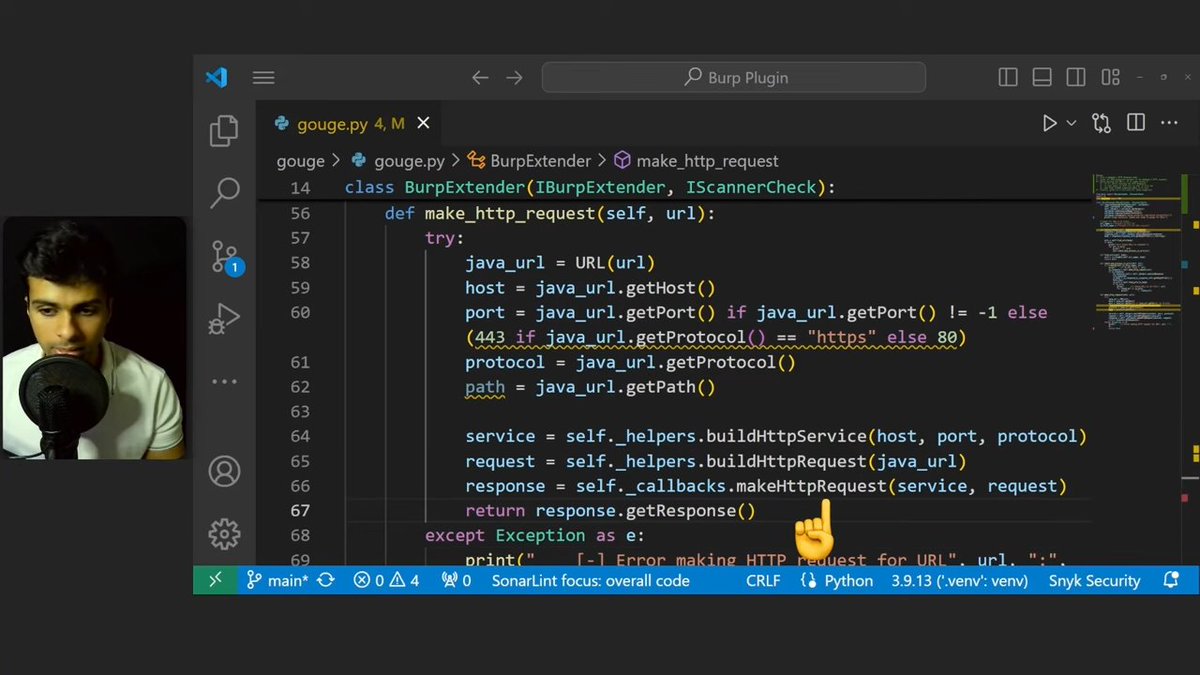Open the Accounts menu icon
The height and width of the screenshot is (675, 1200).
224,470
